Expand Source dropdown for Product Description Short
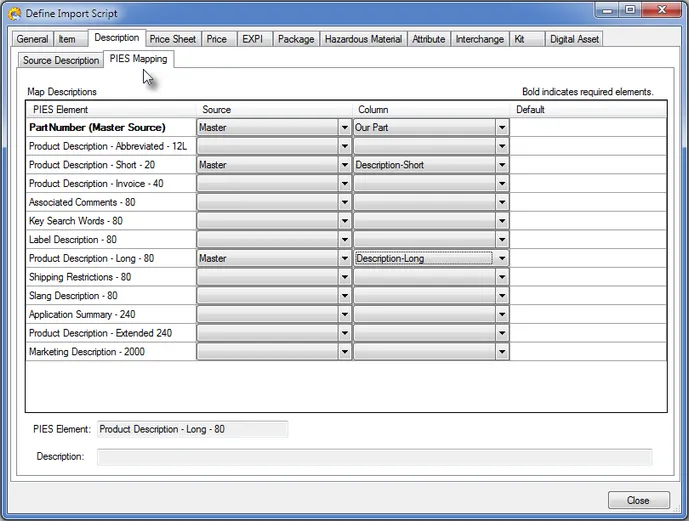Viewport: 689px width, 521px height. tap(344, 165)
